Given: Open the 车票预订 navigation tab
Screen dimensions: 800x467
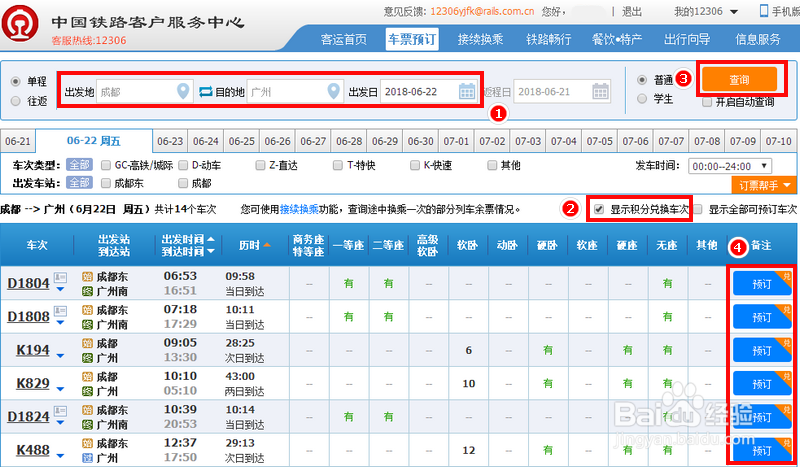Looking at the screenshot, I should (x=412, y=39).
